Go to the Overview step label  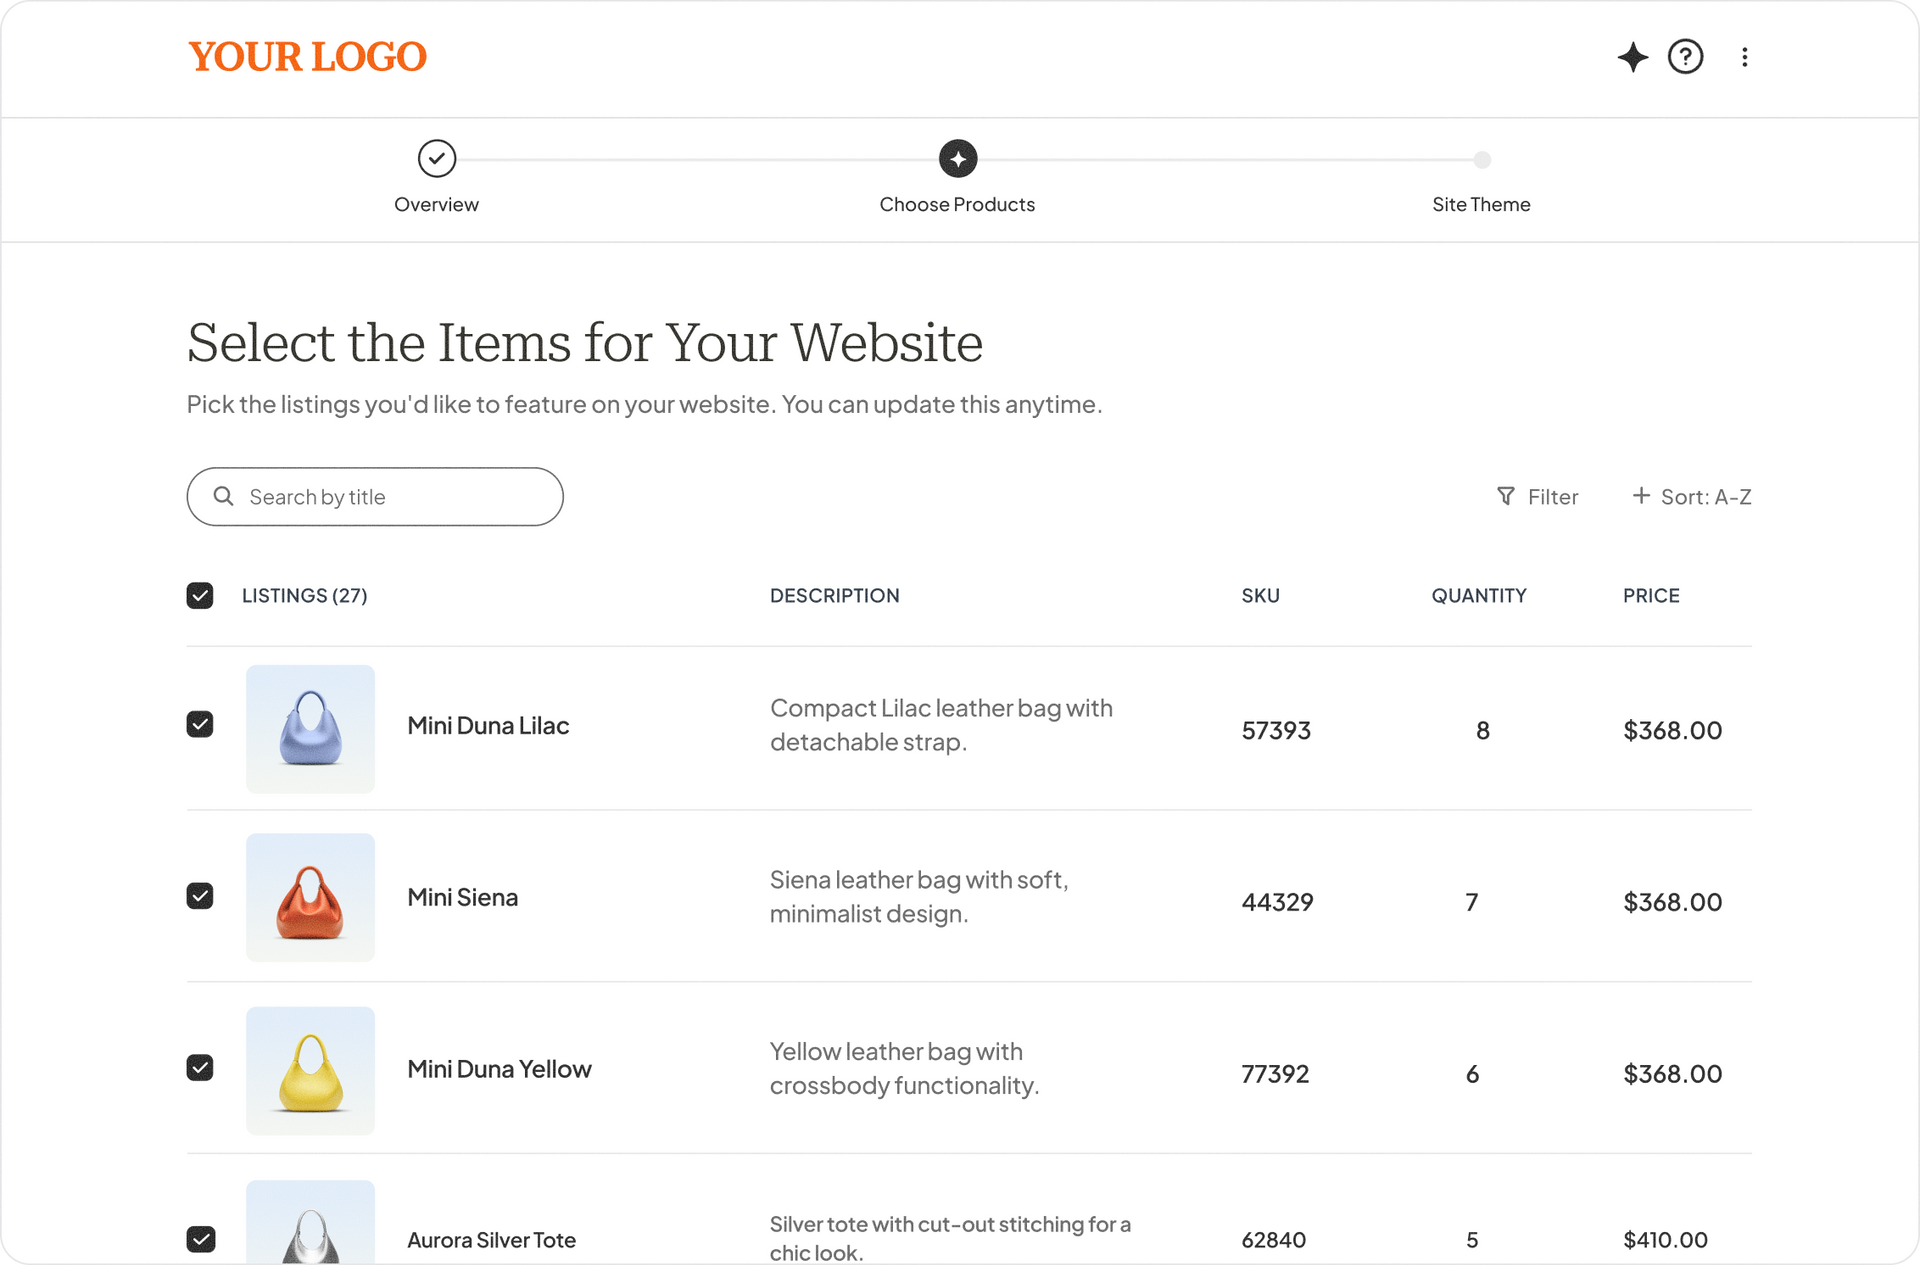coord(436,205)
